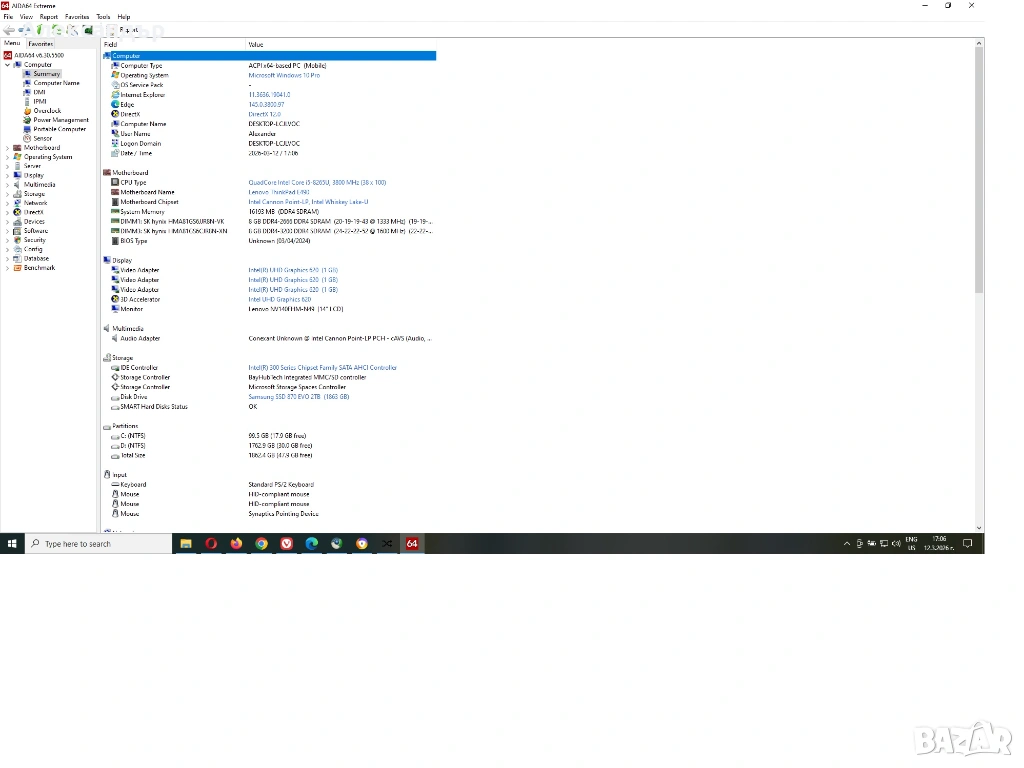Select the DMI tree item
This screenshot has width=1024, height=768.
39,92
